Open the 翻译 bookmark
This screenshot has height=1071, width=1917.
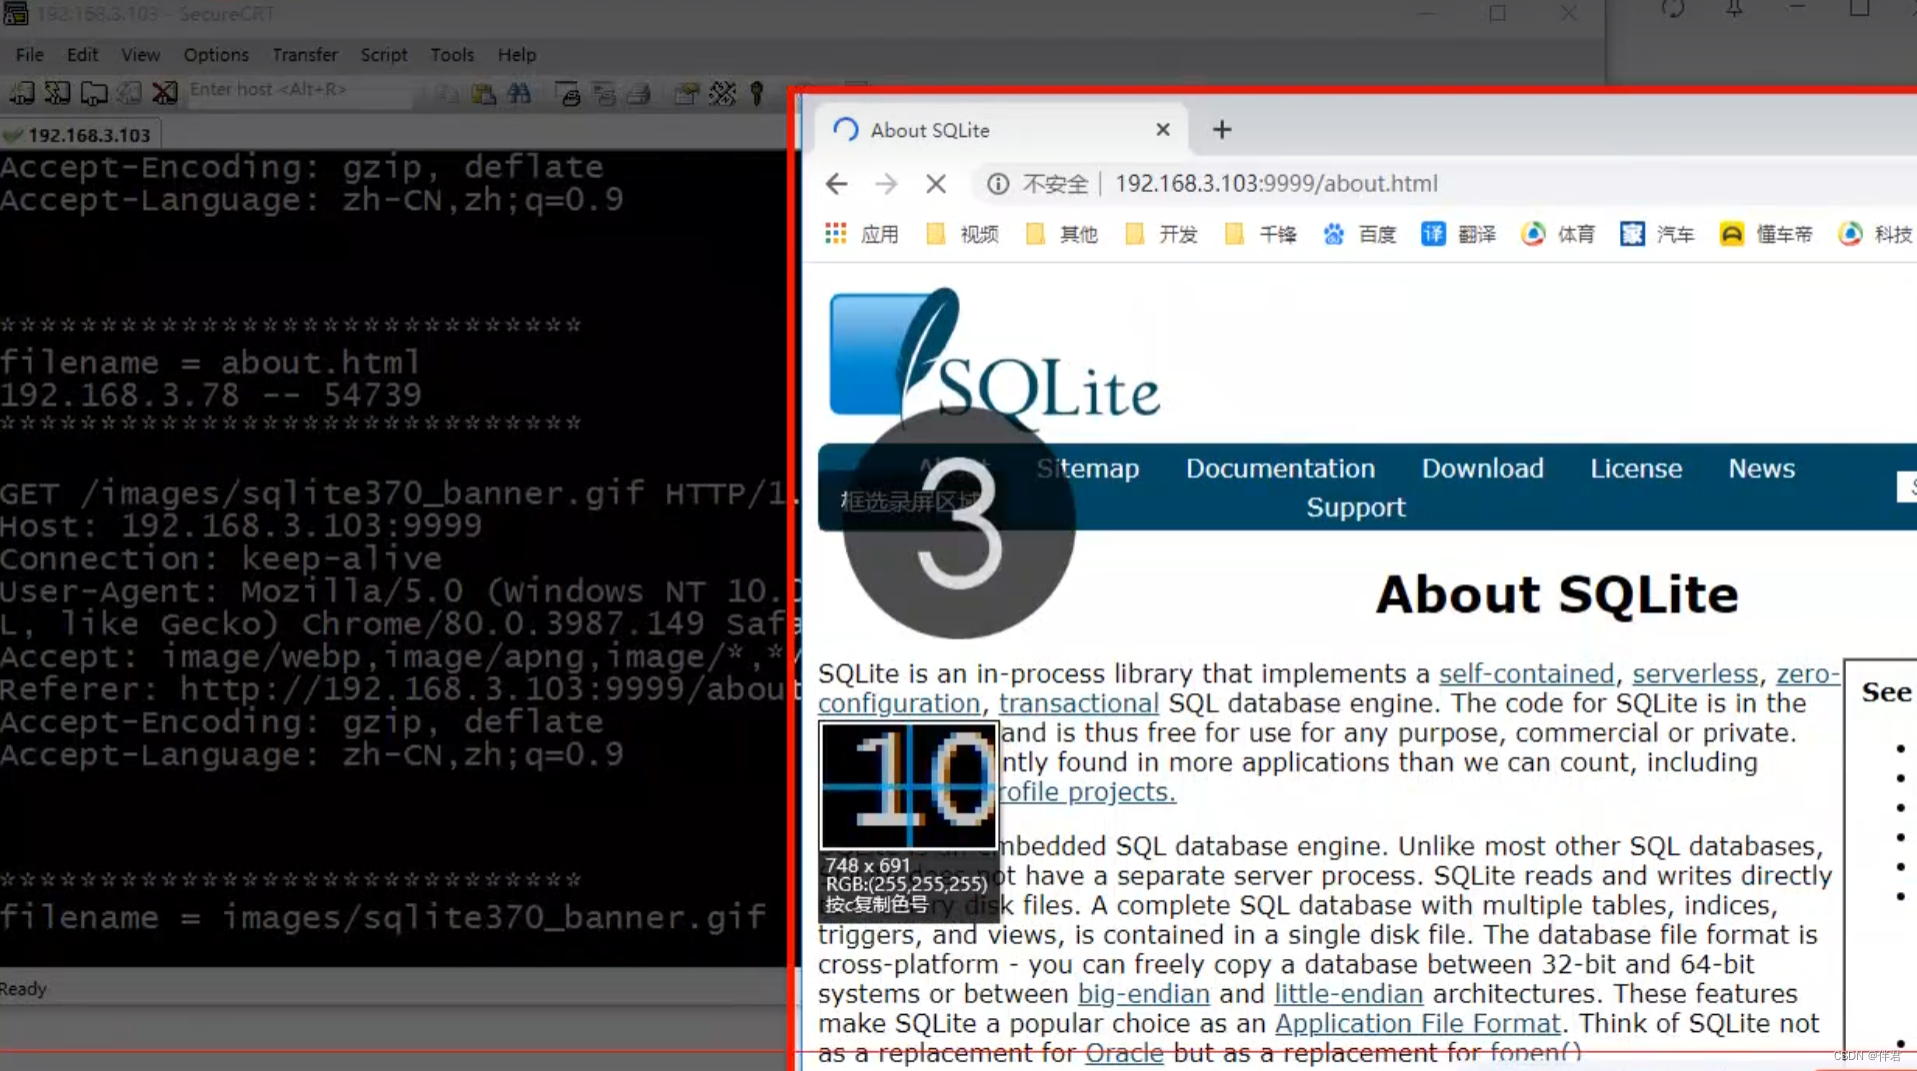(x=1459, y=234)
